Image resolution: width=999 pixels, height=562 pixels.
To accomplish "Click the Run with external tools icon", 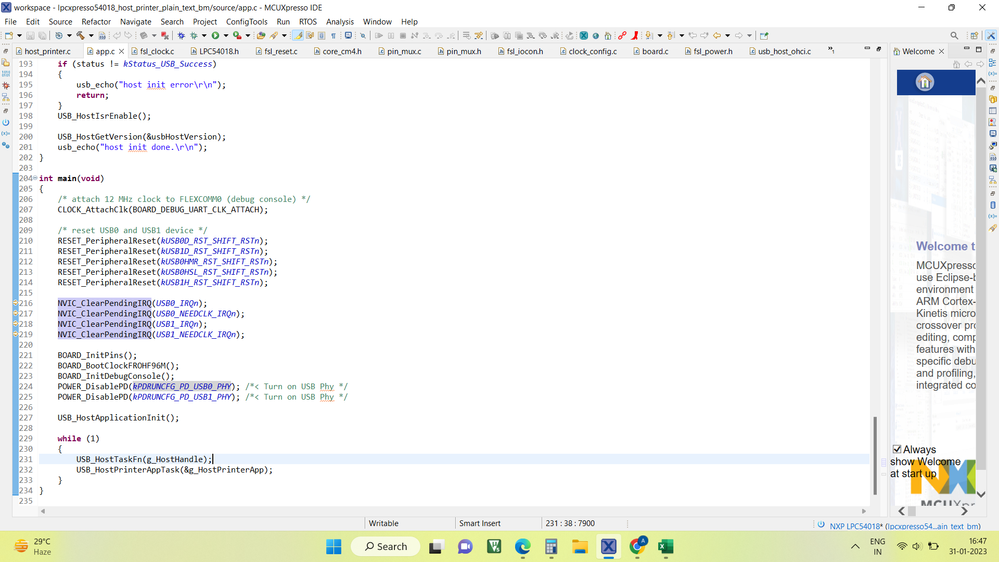I will point(237,36).
